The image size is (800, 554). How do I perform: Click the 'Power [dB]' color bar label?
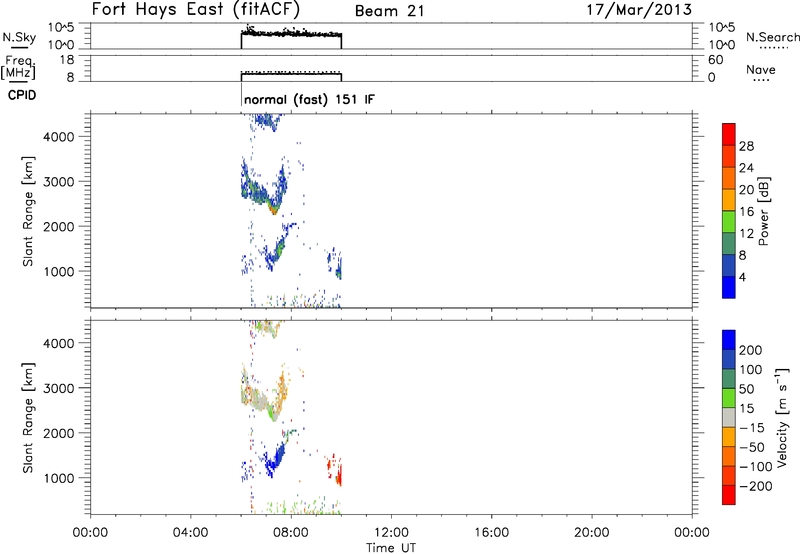click(763, 211)
